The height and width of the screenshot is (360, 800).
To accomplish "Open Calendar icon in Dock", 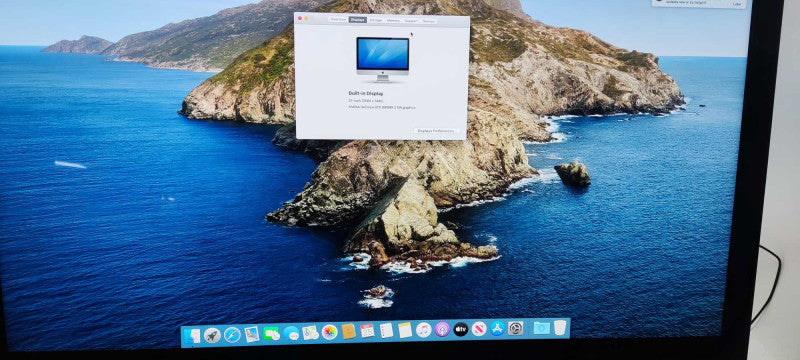I will 367,331.
